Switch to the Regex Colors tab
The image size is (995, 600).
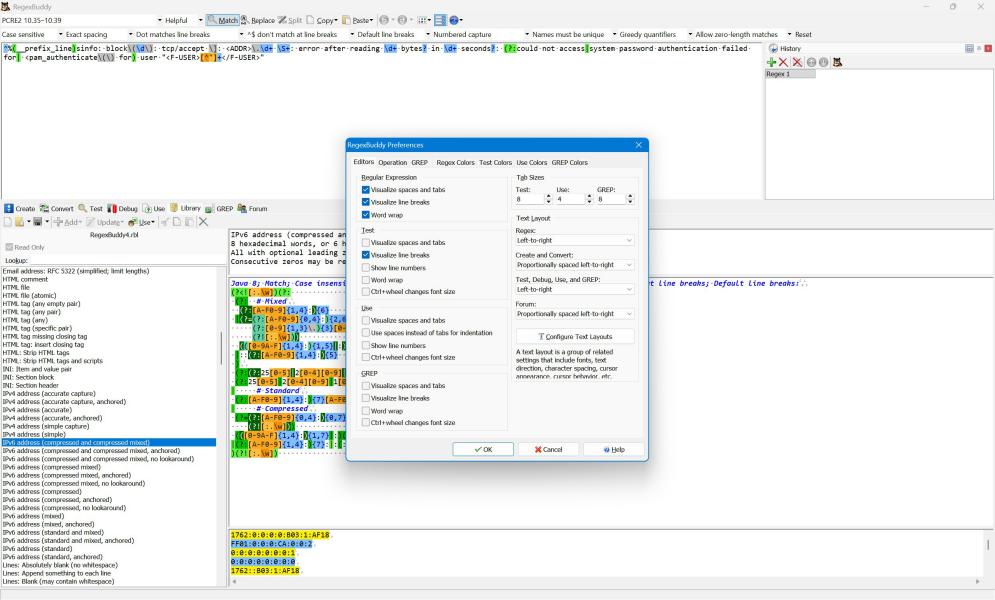pyautogui.click(x=455, y=162)
